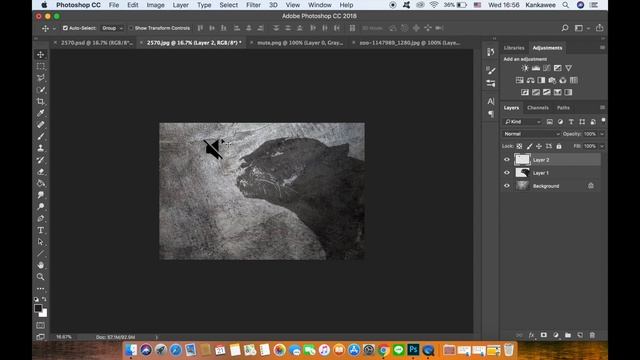Image resolution: width=640 pixels, height=360 pixels.
Task: Hide Layer 2 visibility eye
Action: (x=507, y=160)
